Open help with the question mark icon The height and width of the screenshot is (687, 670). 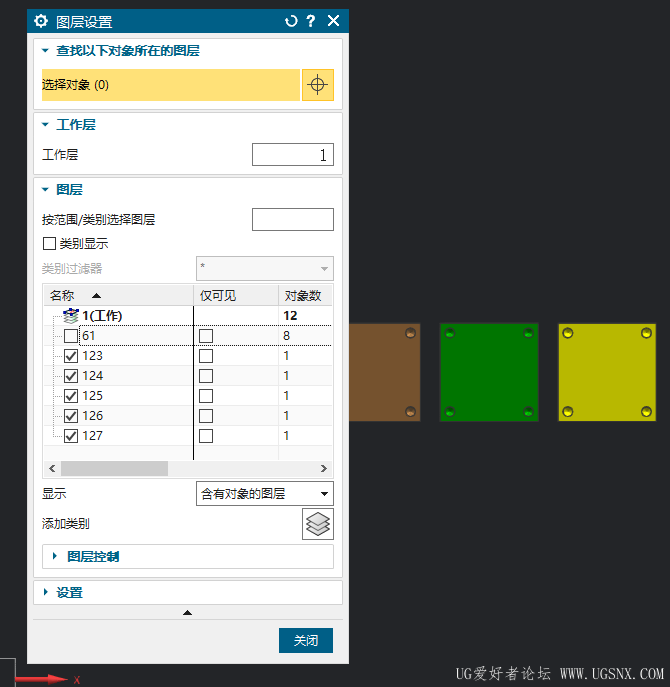(311, 21)
